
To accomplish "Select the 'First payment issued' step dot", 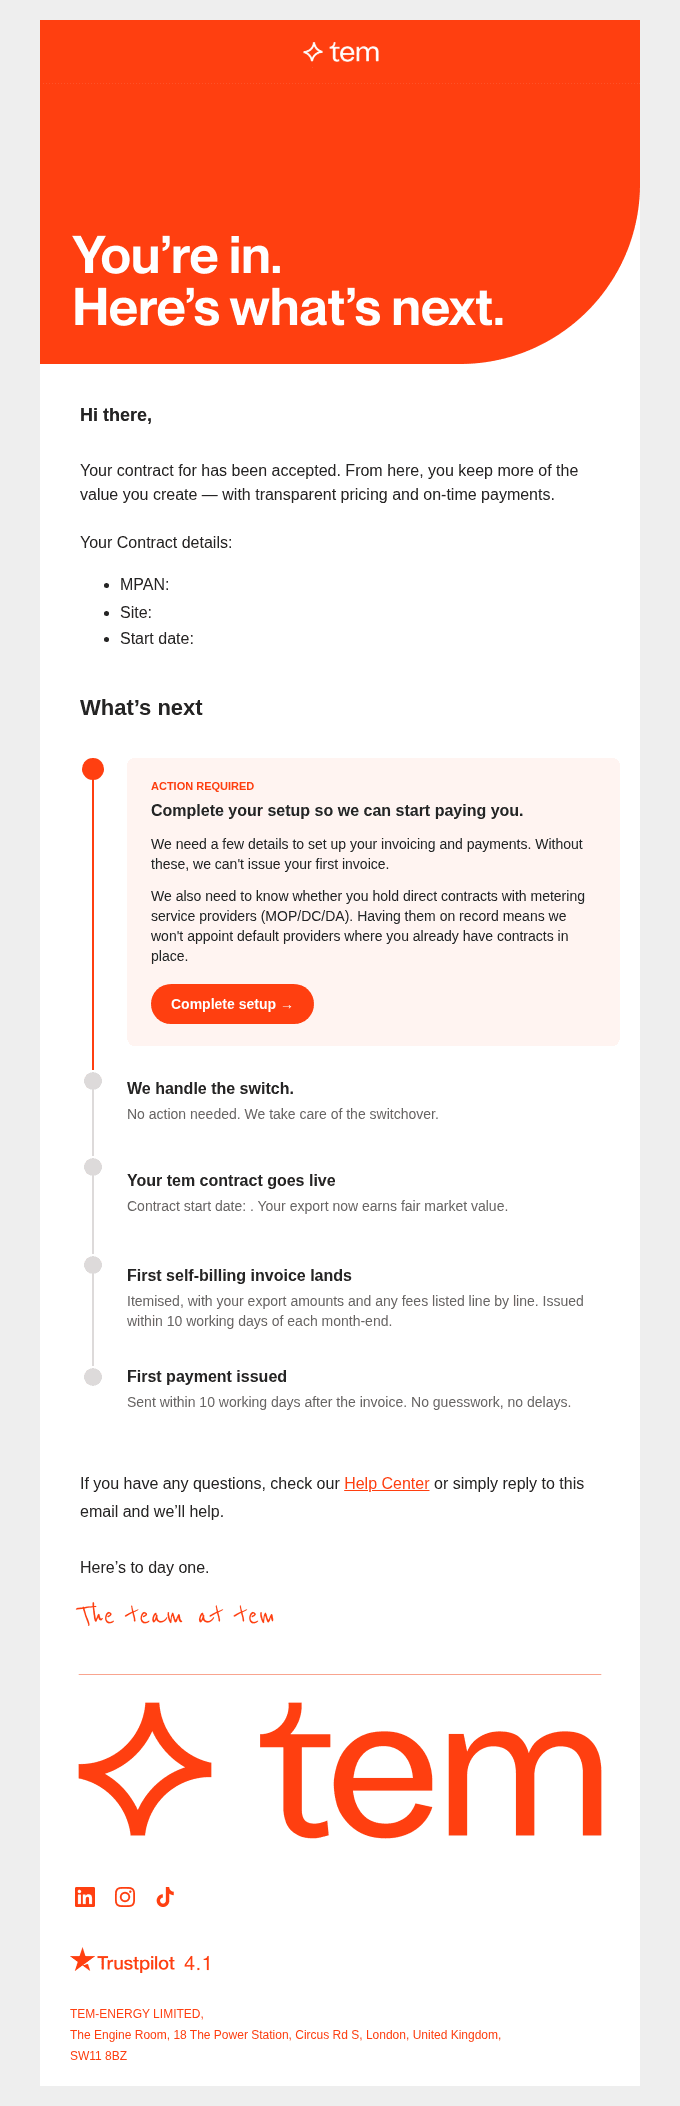I will pos(93,1377).
